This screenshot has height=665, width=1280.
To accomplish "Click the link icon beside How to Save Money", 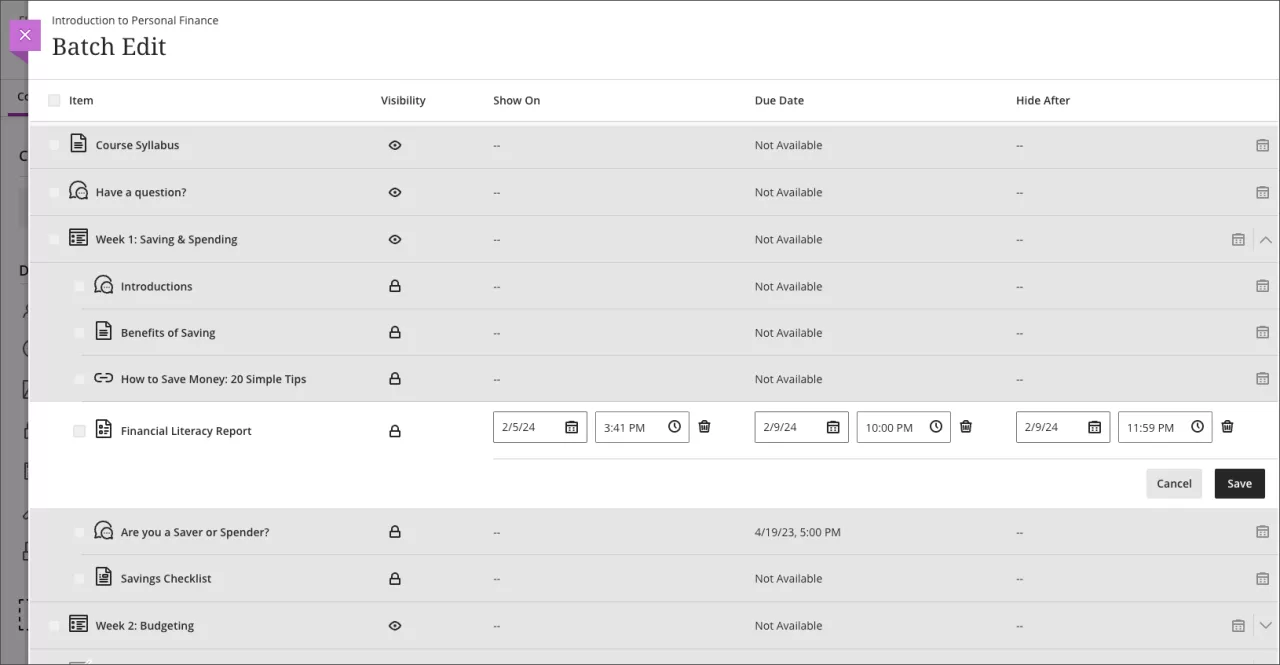I will (102, 379).
